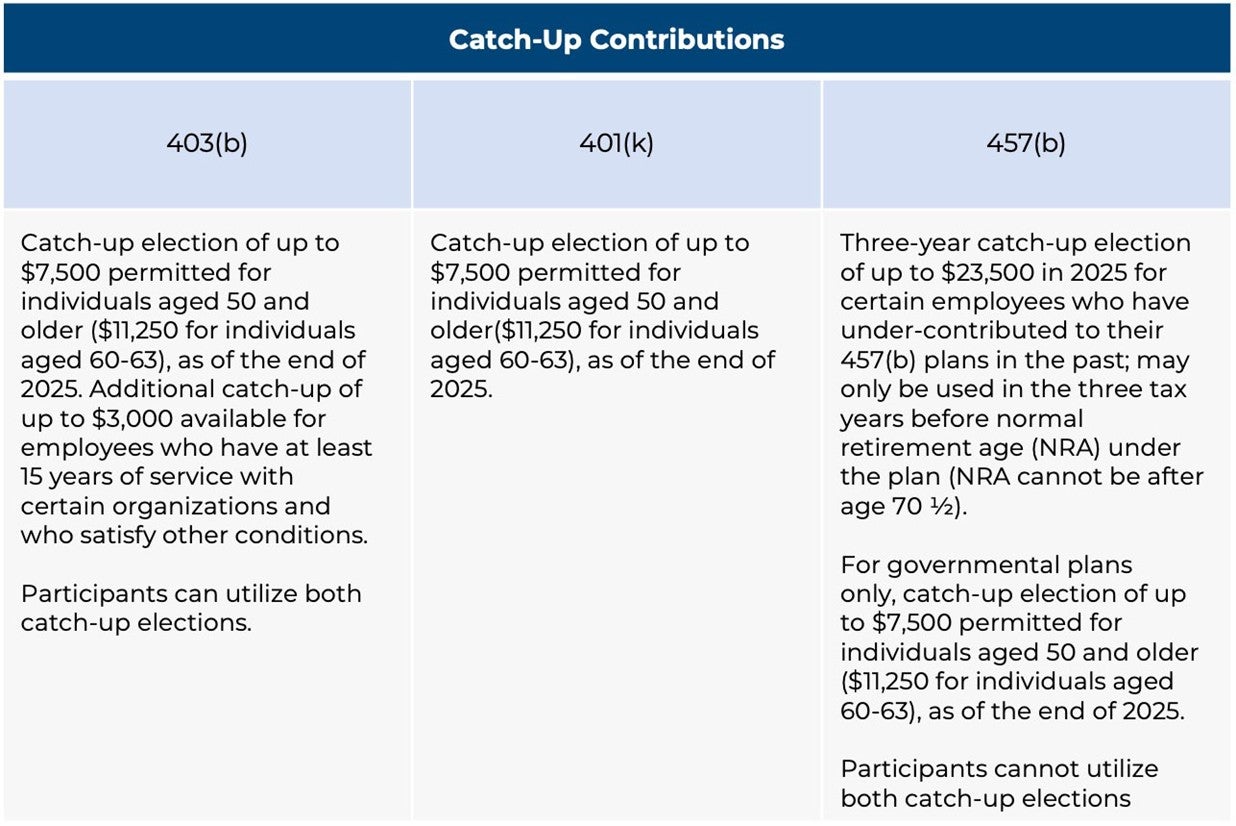Click "Participants can utilize both" sentence
Screen dimensions: 1236x826
[x=191, y=594]
